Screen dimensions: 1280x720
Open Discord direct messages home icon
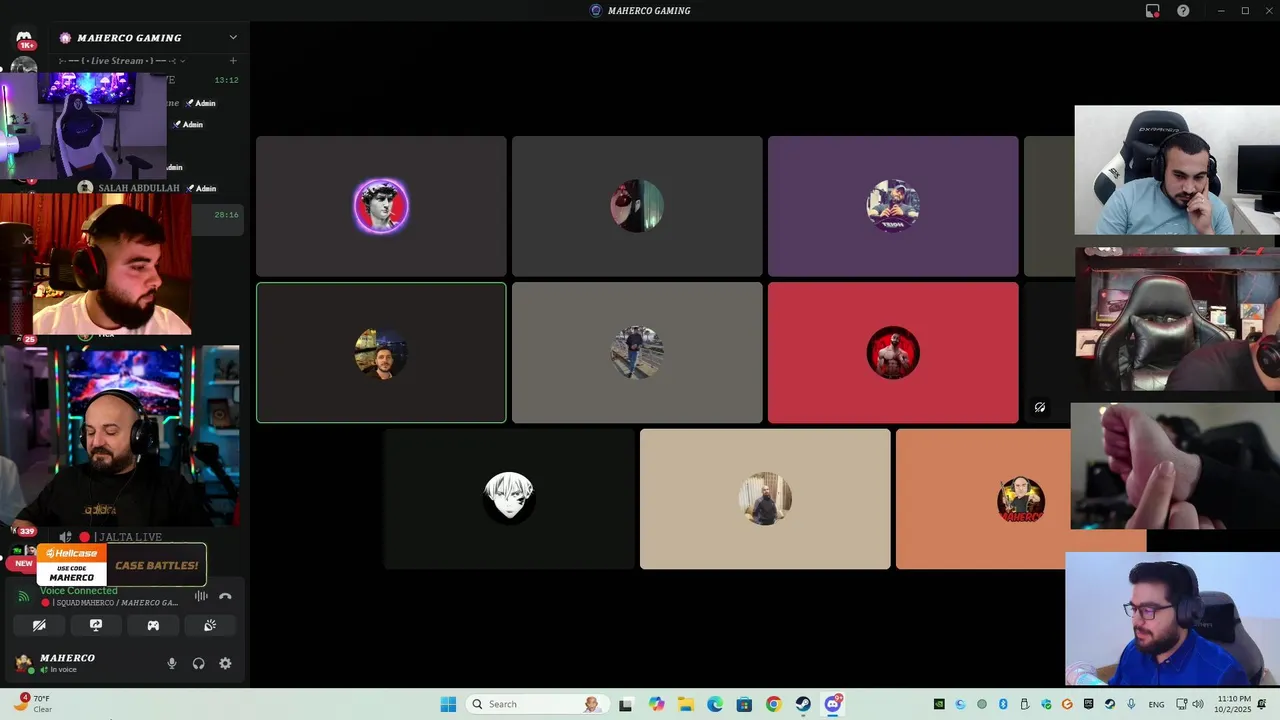[x=24, y=38]
